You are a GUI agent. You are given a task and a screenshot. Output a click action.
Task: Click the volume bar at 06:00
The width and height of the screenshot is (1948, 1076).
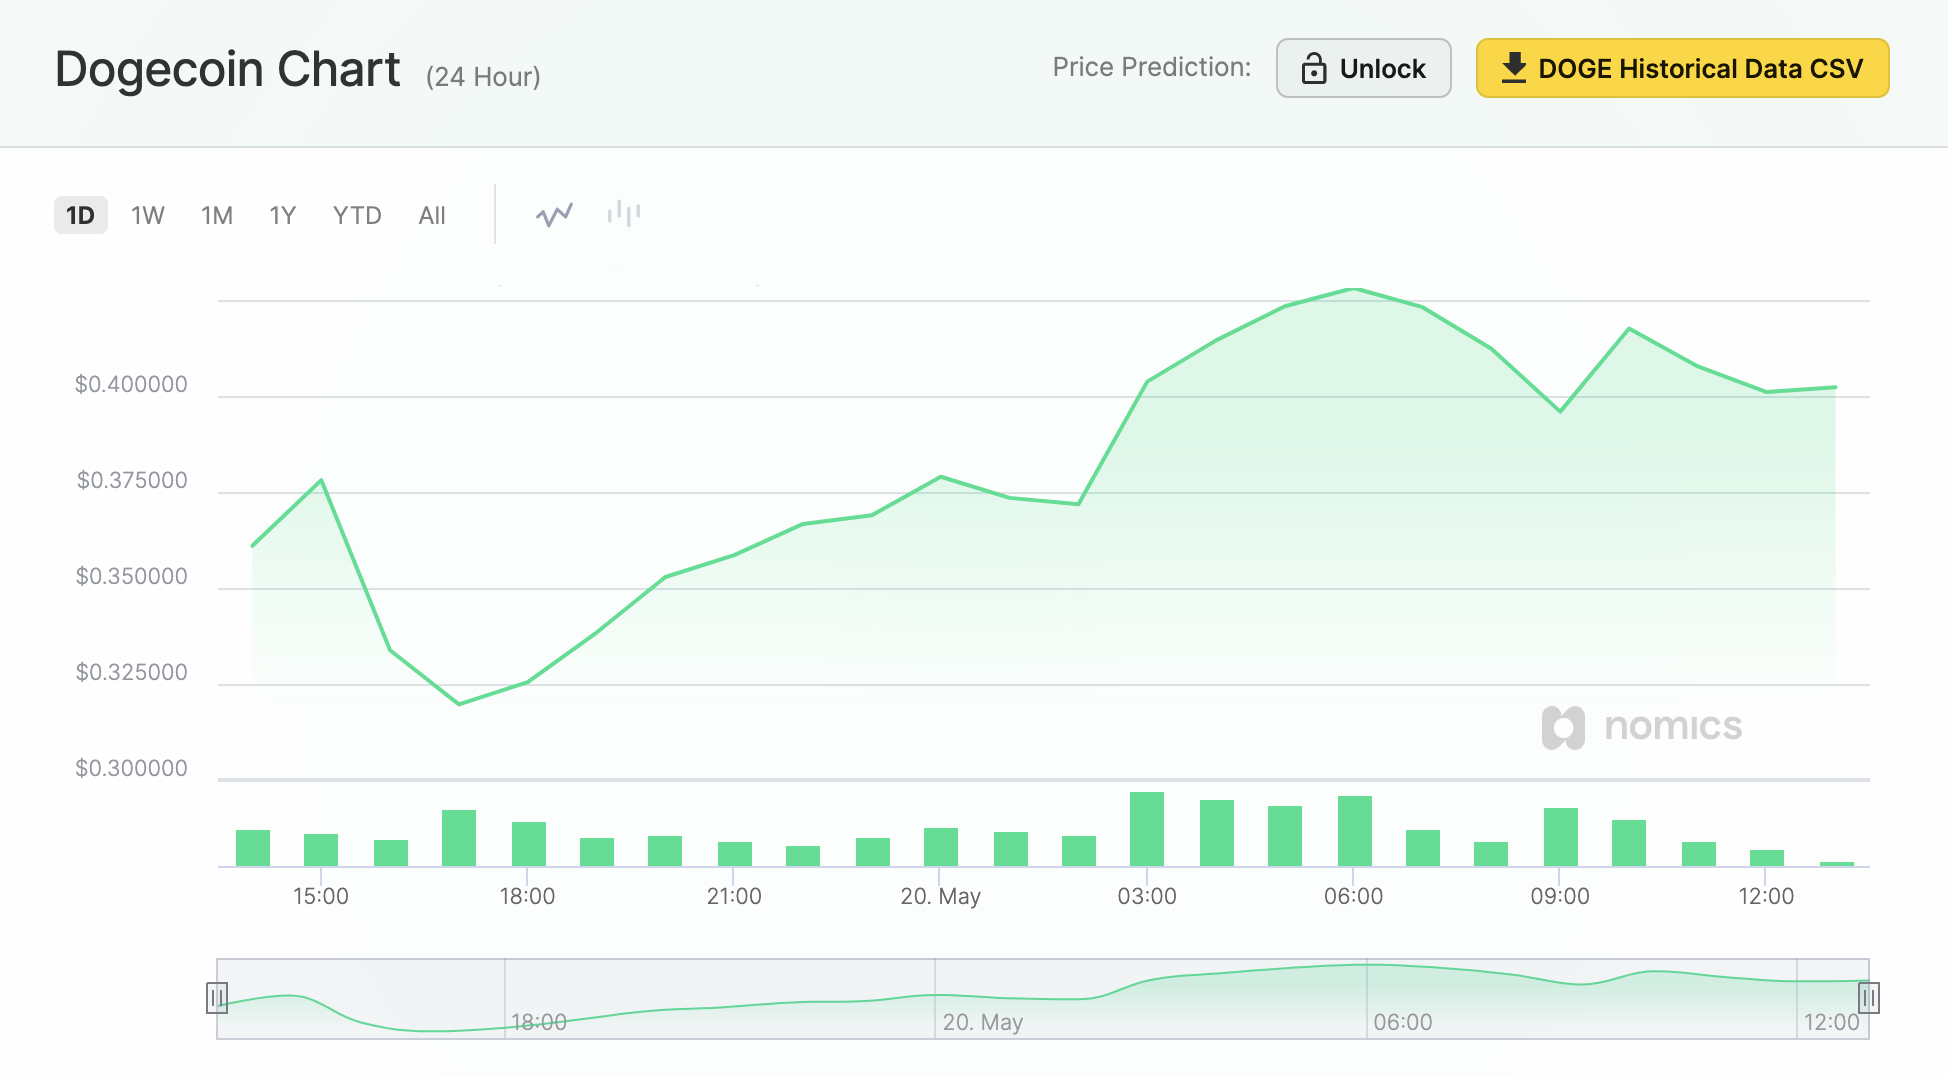pyautogui.click(x=1355, y=831)
